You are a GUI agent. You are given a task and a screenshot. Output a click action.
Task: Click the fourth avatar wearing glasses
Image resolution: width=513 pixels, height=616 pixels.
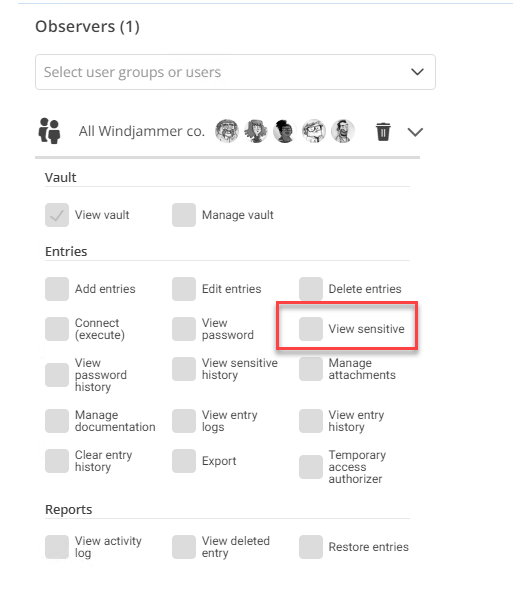pyautogui.click(x=314, y=131)
